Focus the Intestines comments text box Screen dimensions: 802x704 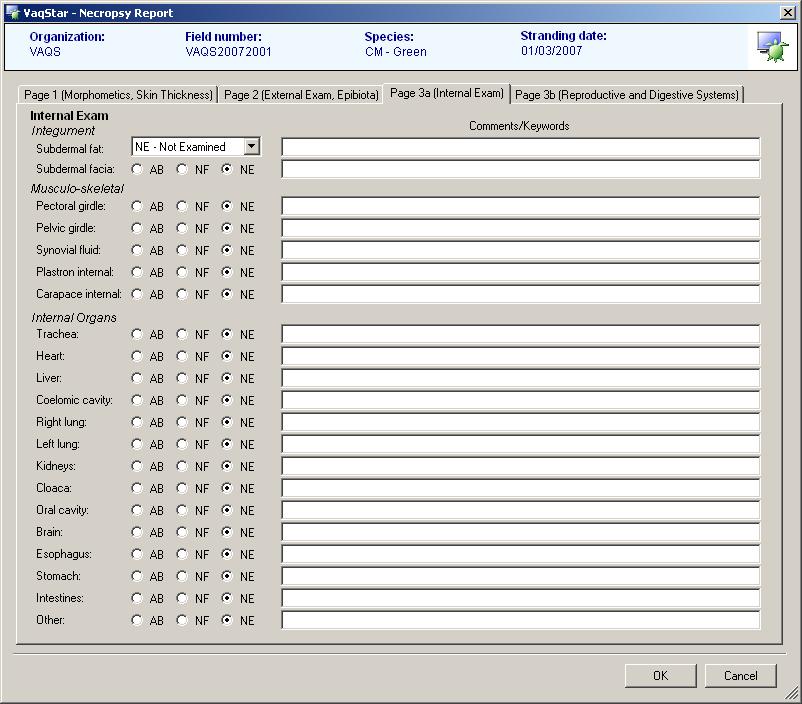[x=520, y=598]
